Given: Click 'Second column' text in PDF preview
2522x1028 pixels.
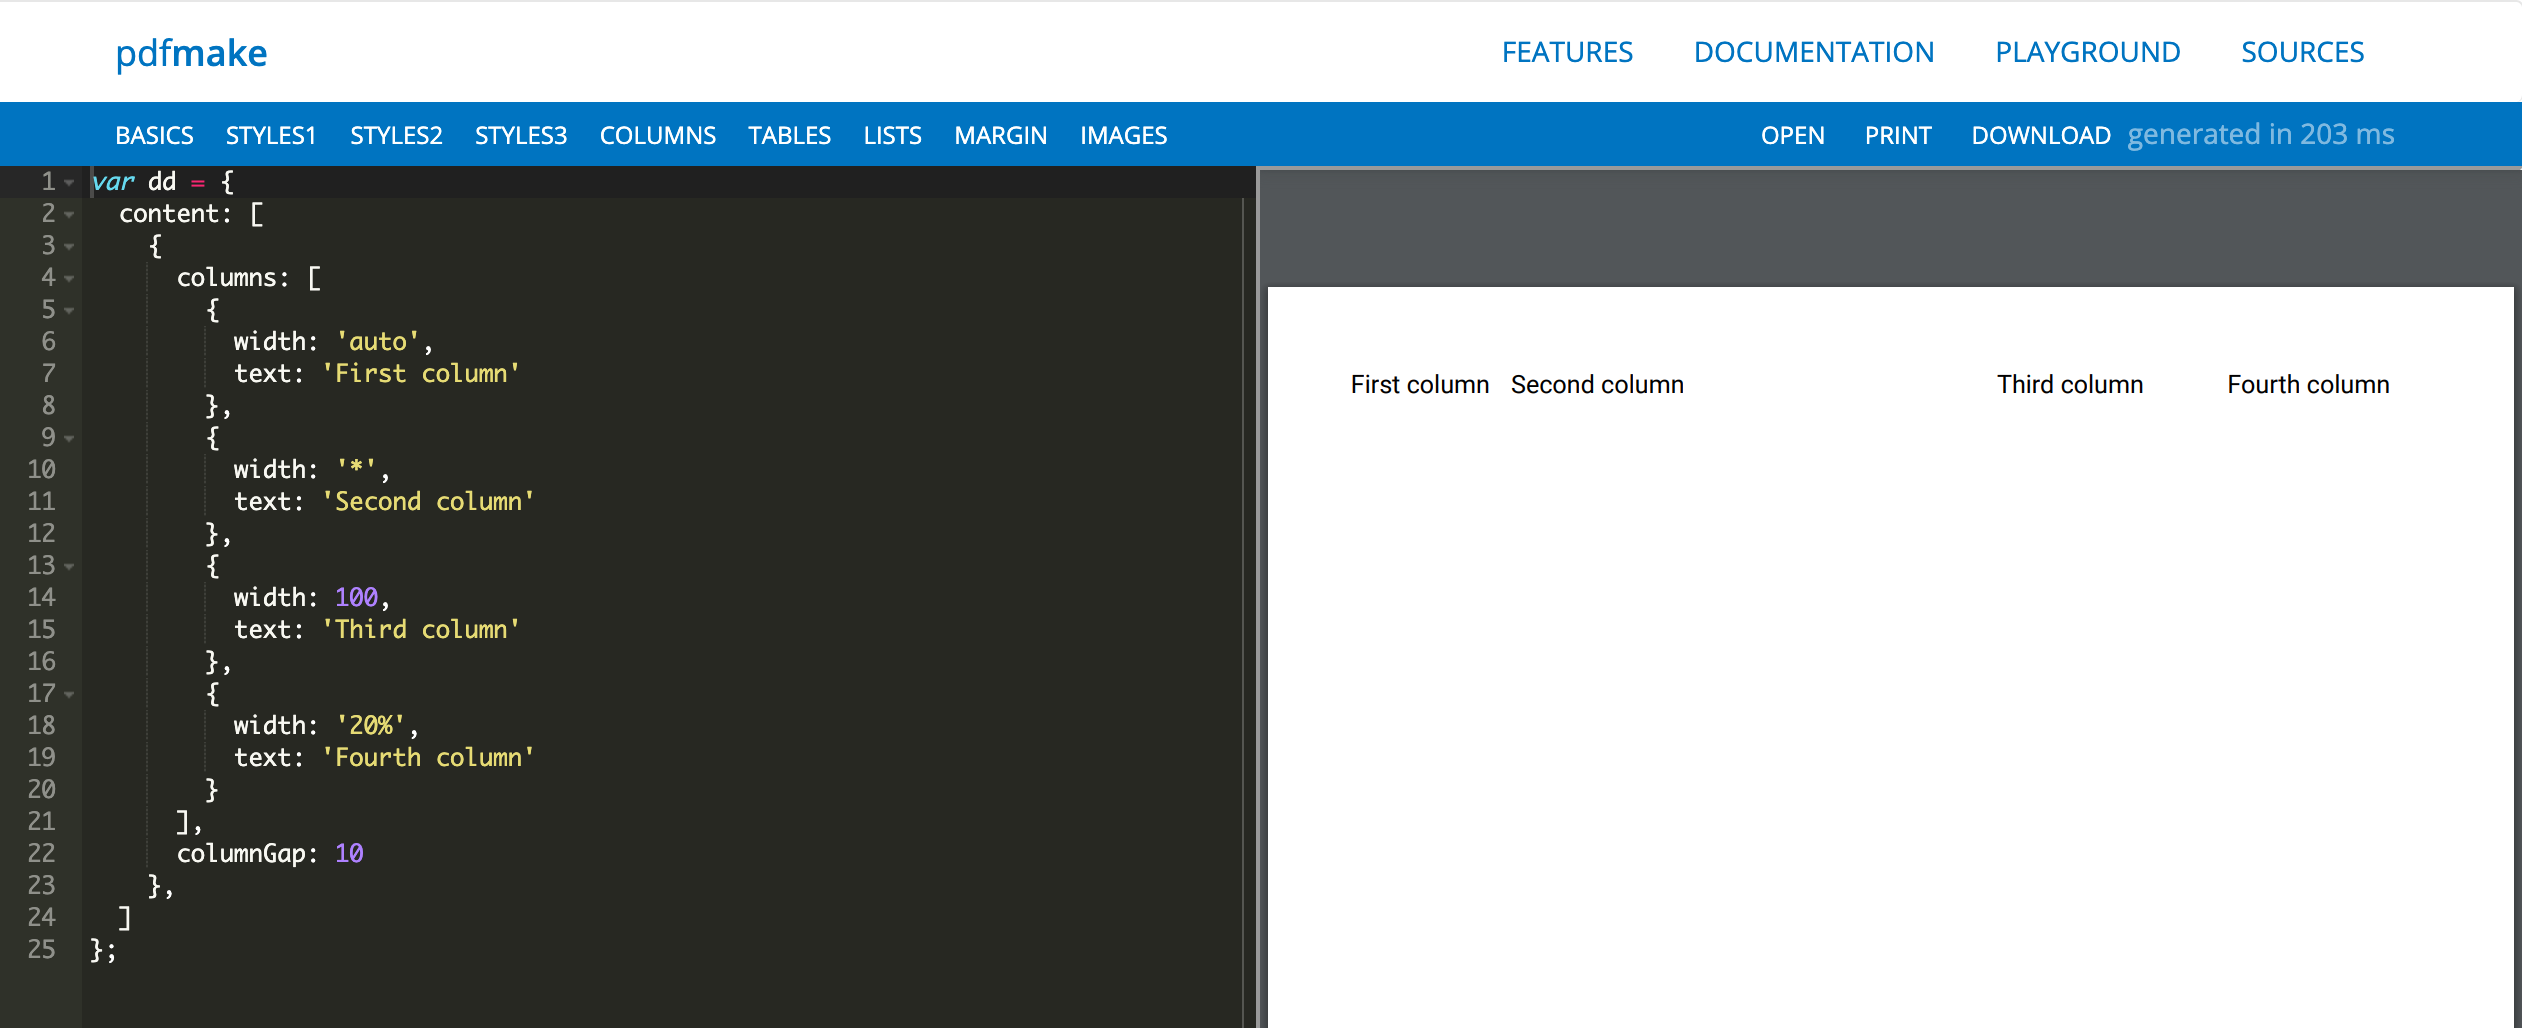Looking at the screenshot, I should [x=1597, y=385].
